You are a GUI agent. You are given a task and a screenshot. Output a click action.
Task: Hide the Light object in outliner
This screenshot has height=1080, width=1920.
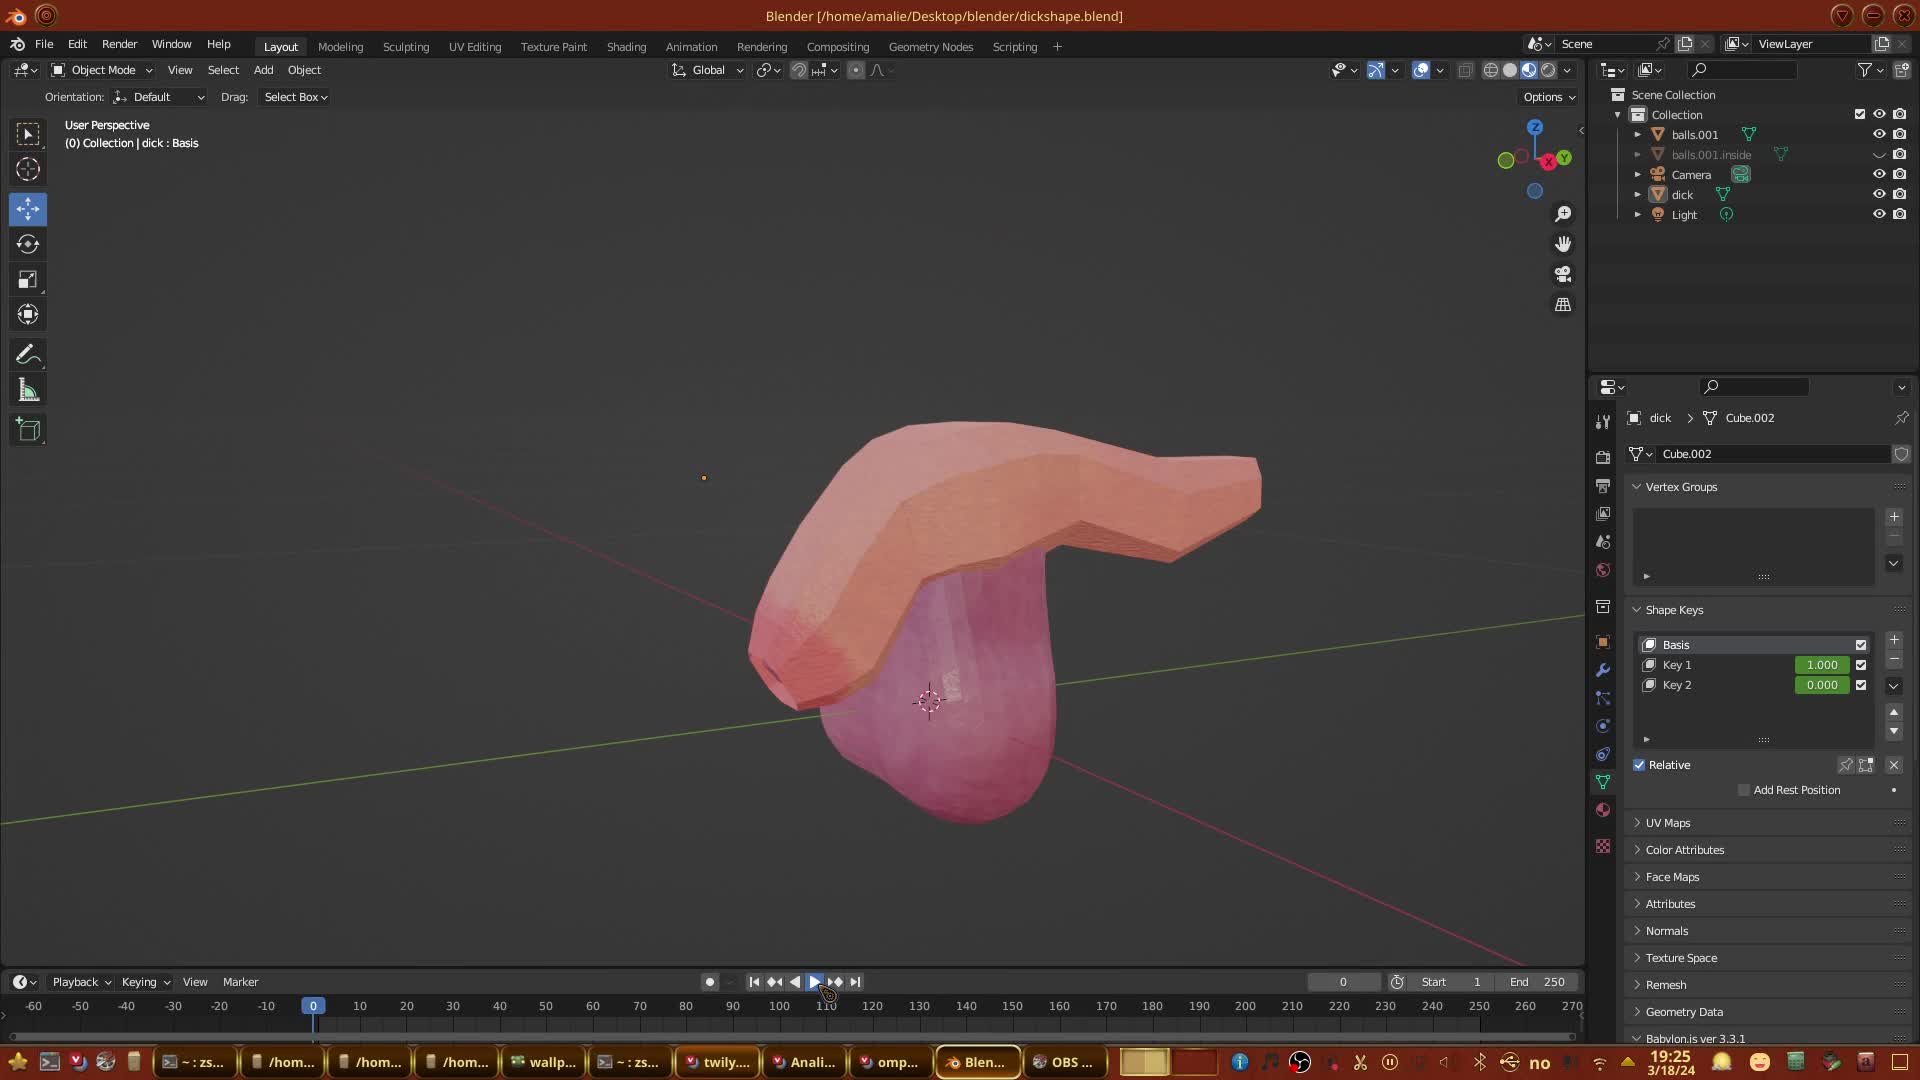(1879, 214)
